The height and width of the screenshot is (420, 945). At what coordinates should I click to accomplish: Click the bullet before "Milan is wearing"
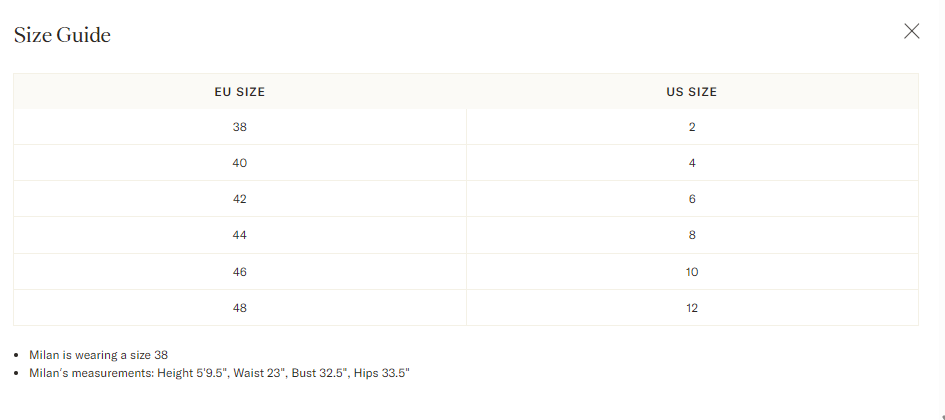pyautogui.click(x=18, y=356)
